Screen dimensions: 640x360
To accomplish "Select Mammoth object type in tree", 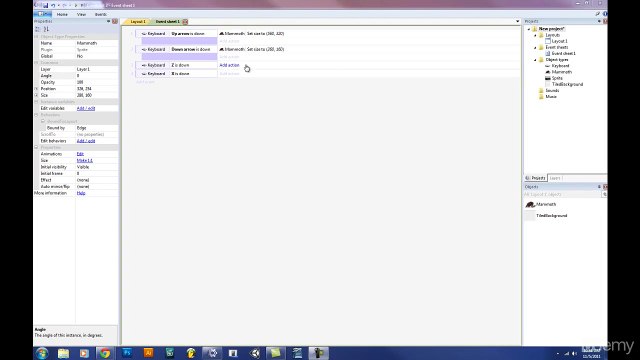I will pos(561,72).
